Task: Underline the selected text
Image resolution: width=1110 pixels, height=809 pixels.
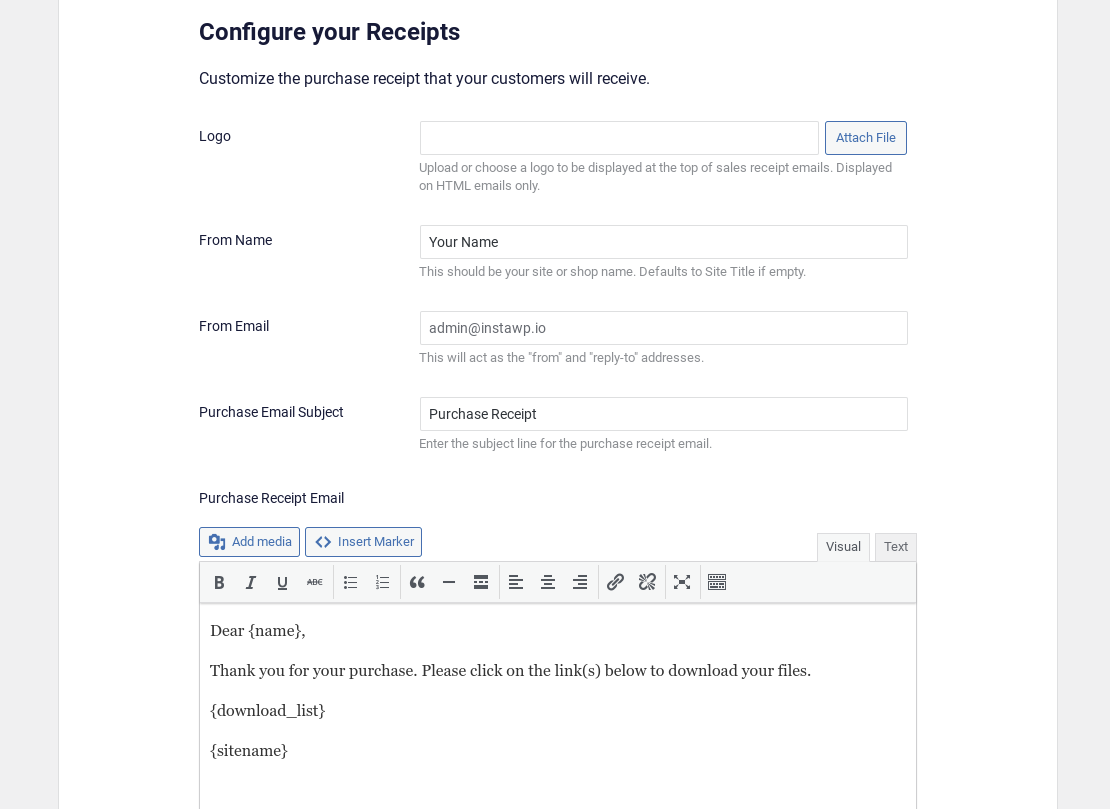Action: (x=282, y=582)
